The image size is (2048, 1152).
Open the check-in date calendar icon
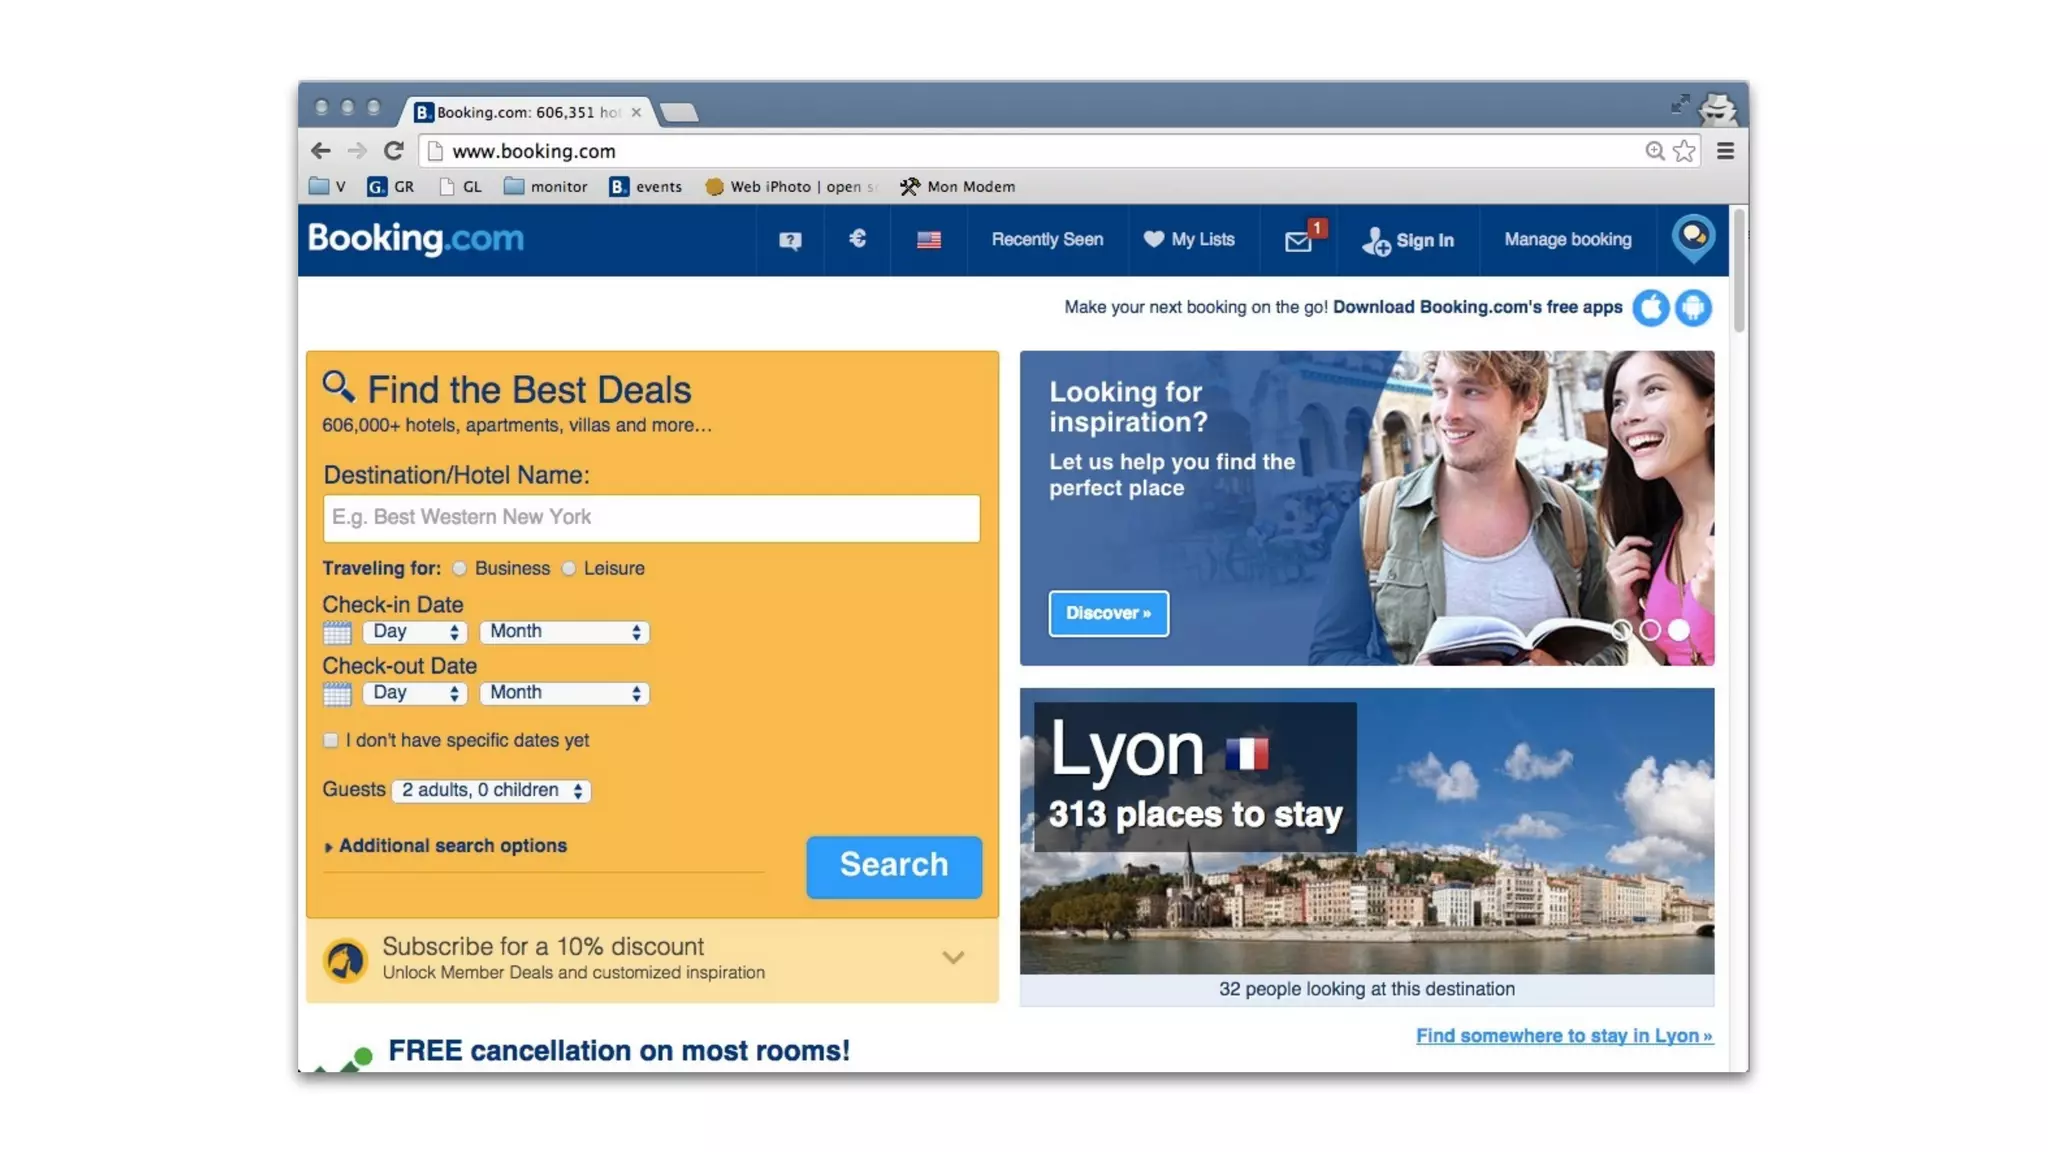pyautogui.click(x=337, y=633)
